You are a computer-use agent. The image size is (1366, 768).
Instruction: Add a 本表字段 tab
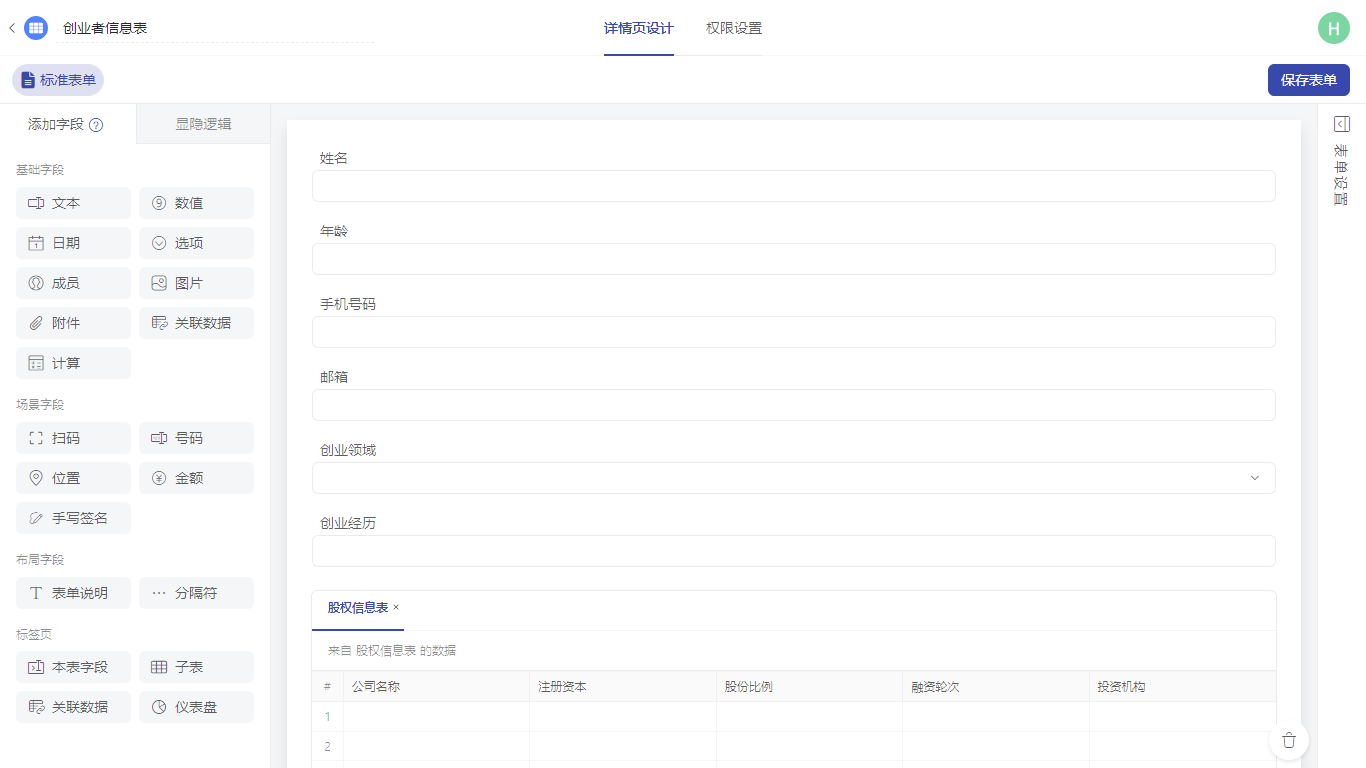(73, 667)
